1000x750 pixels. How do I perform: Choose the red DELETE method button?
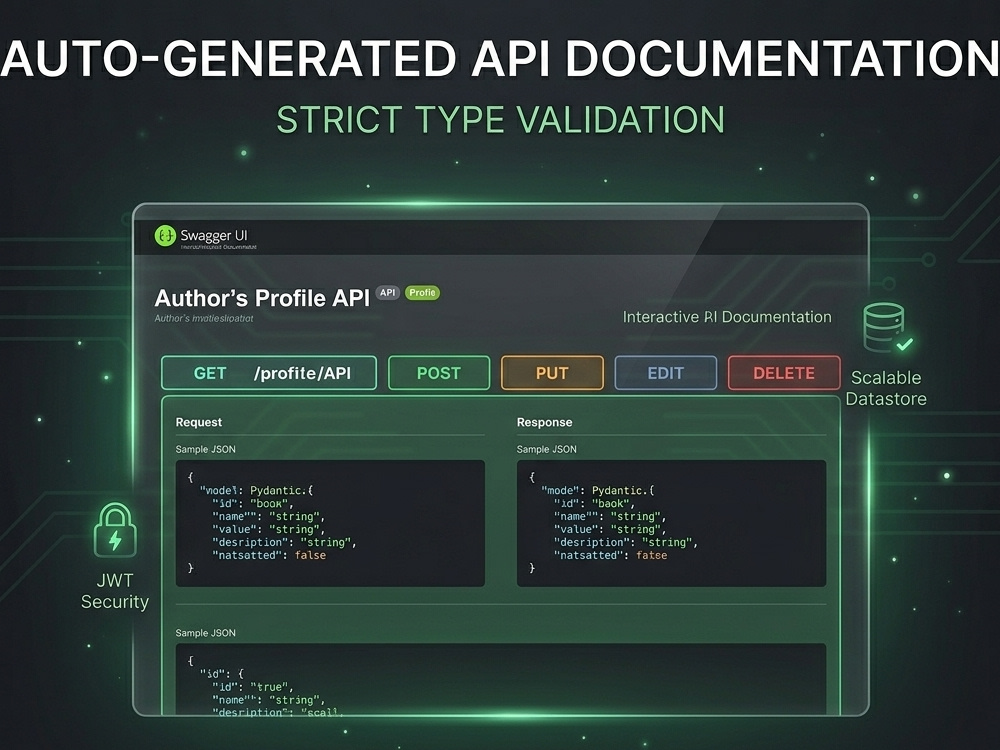[x=784, y=373]
